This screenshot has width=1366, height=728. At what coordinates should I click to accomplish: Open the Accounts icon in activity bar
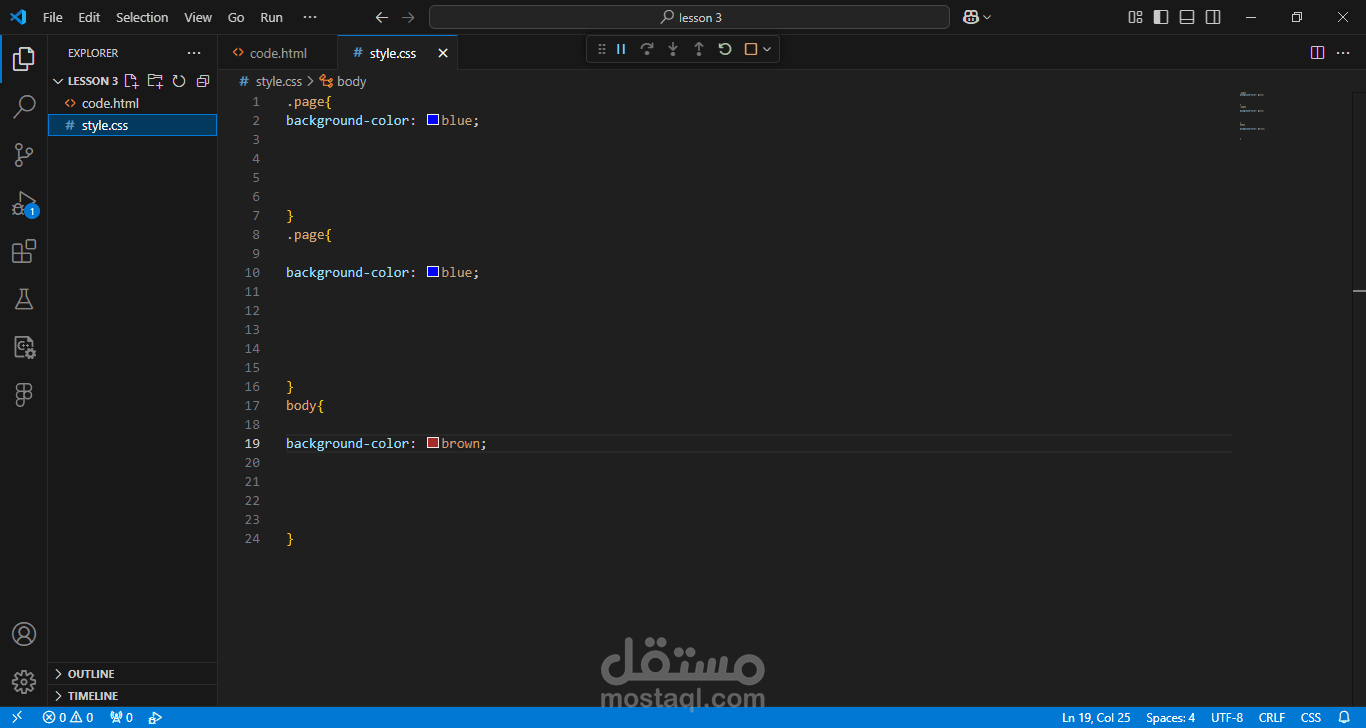[x=24, y=635]
